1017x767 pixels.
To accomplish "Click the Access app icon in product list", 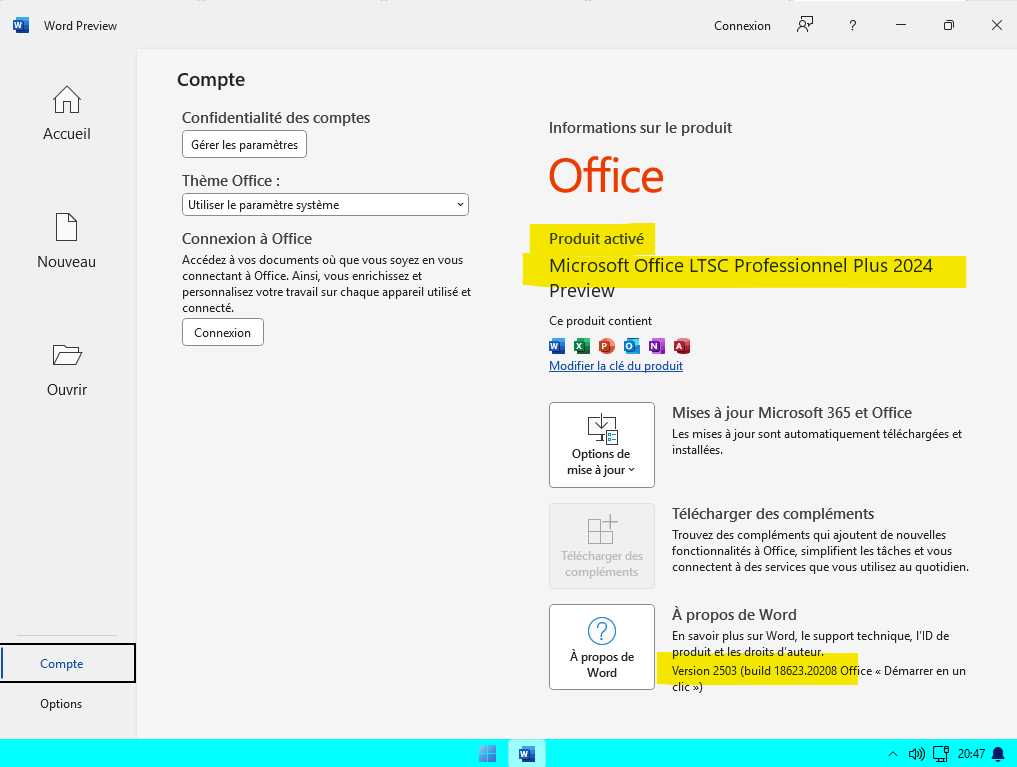I will tap(682, 346).
